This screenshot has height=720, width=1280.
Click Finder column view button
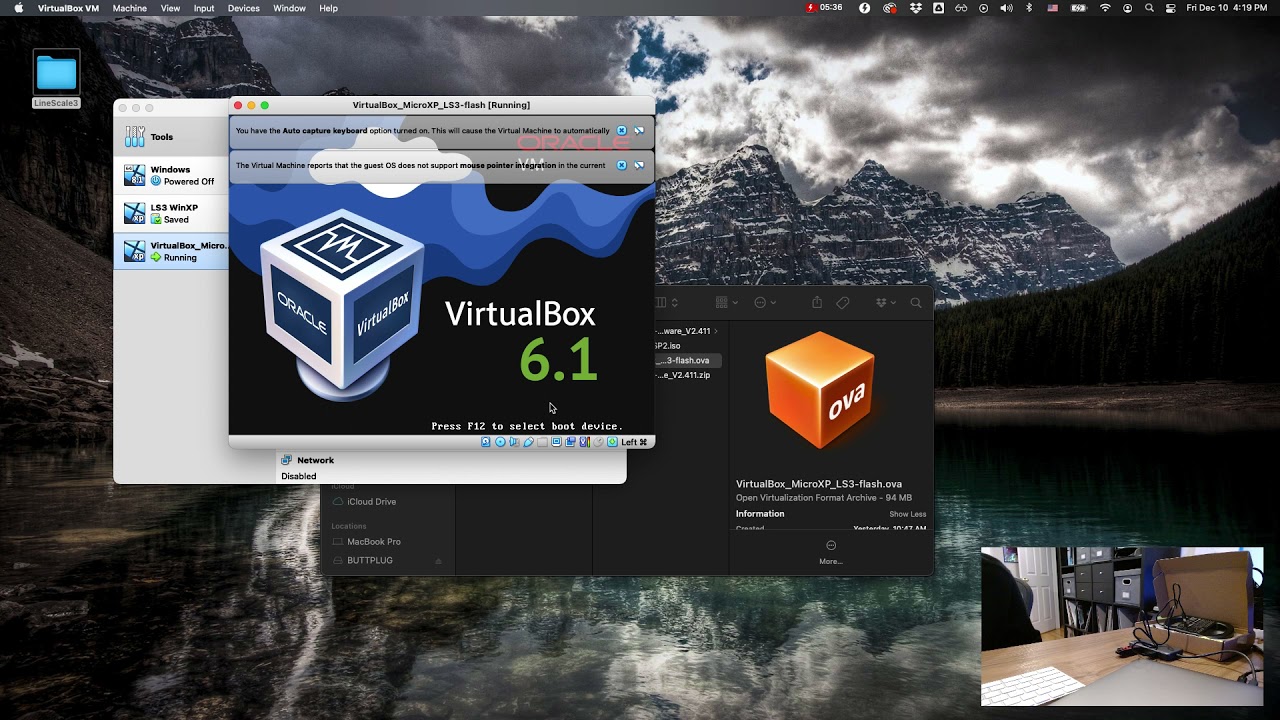click(662, 302)
